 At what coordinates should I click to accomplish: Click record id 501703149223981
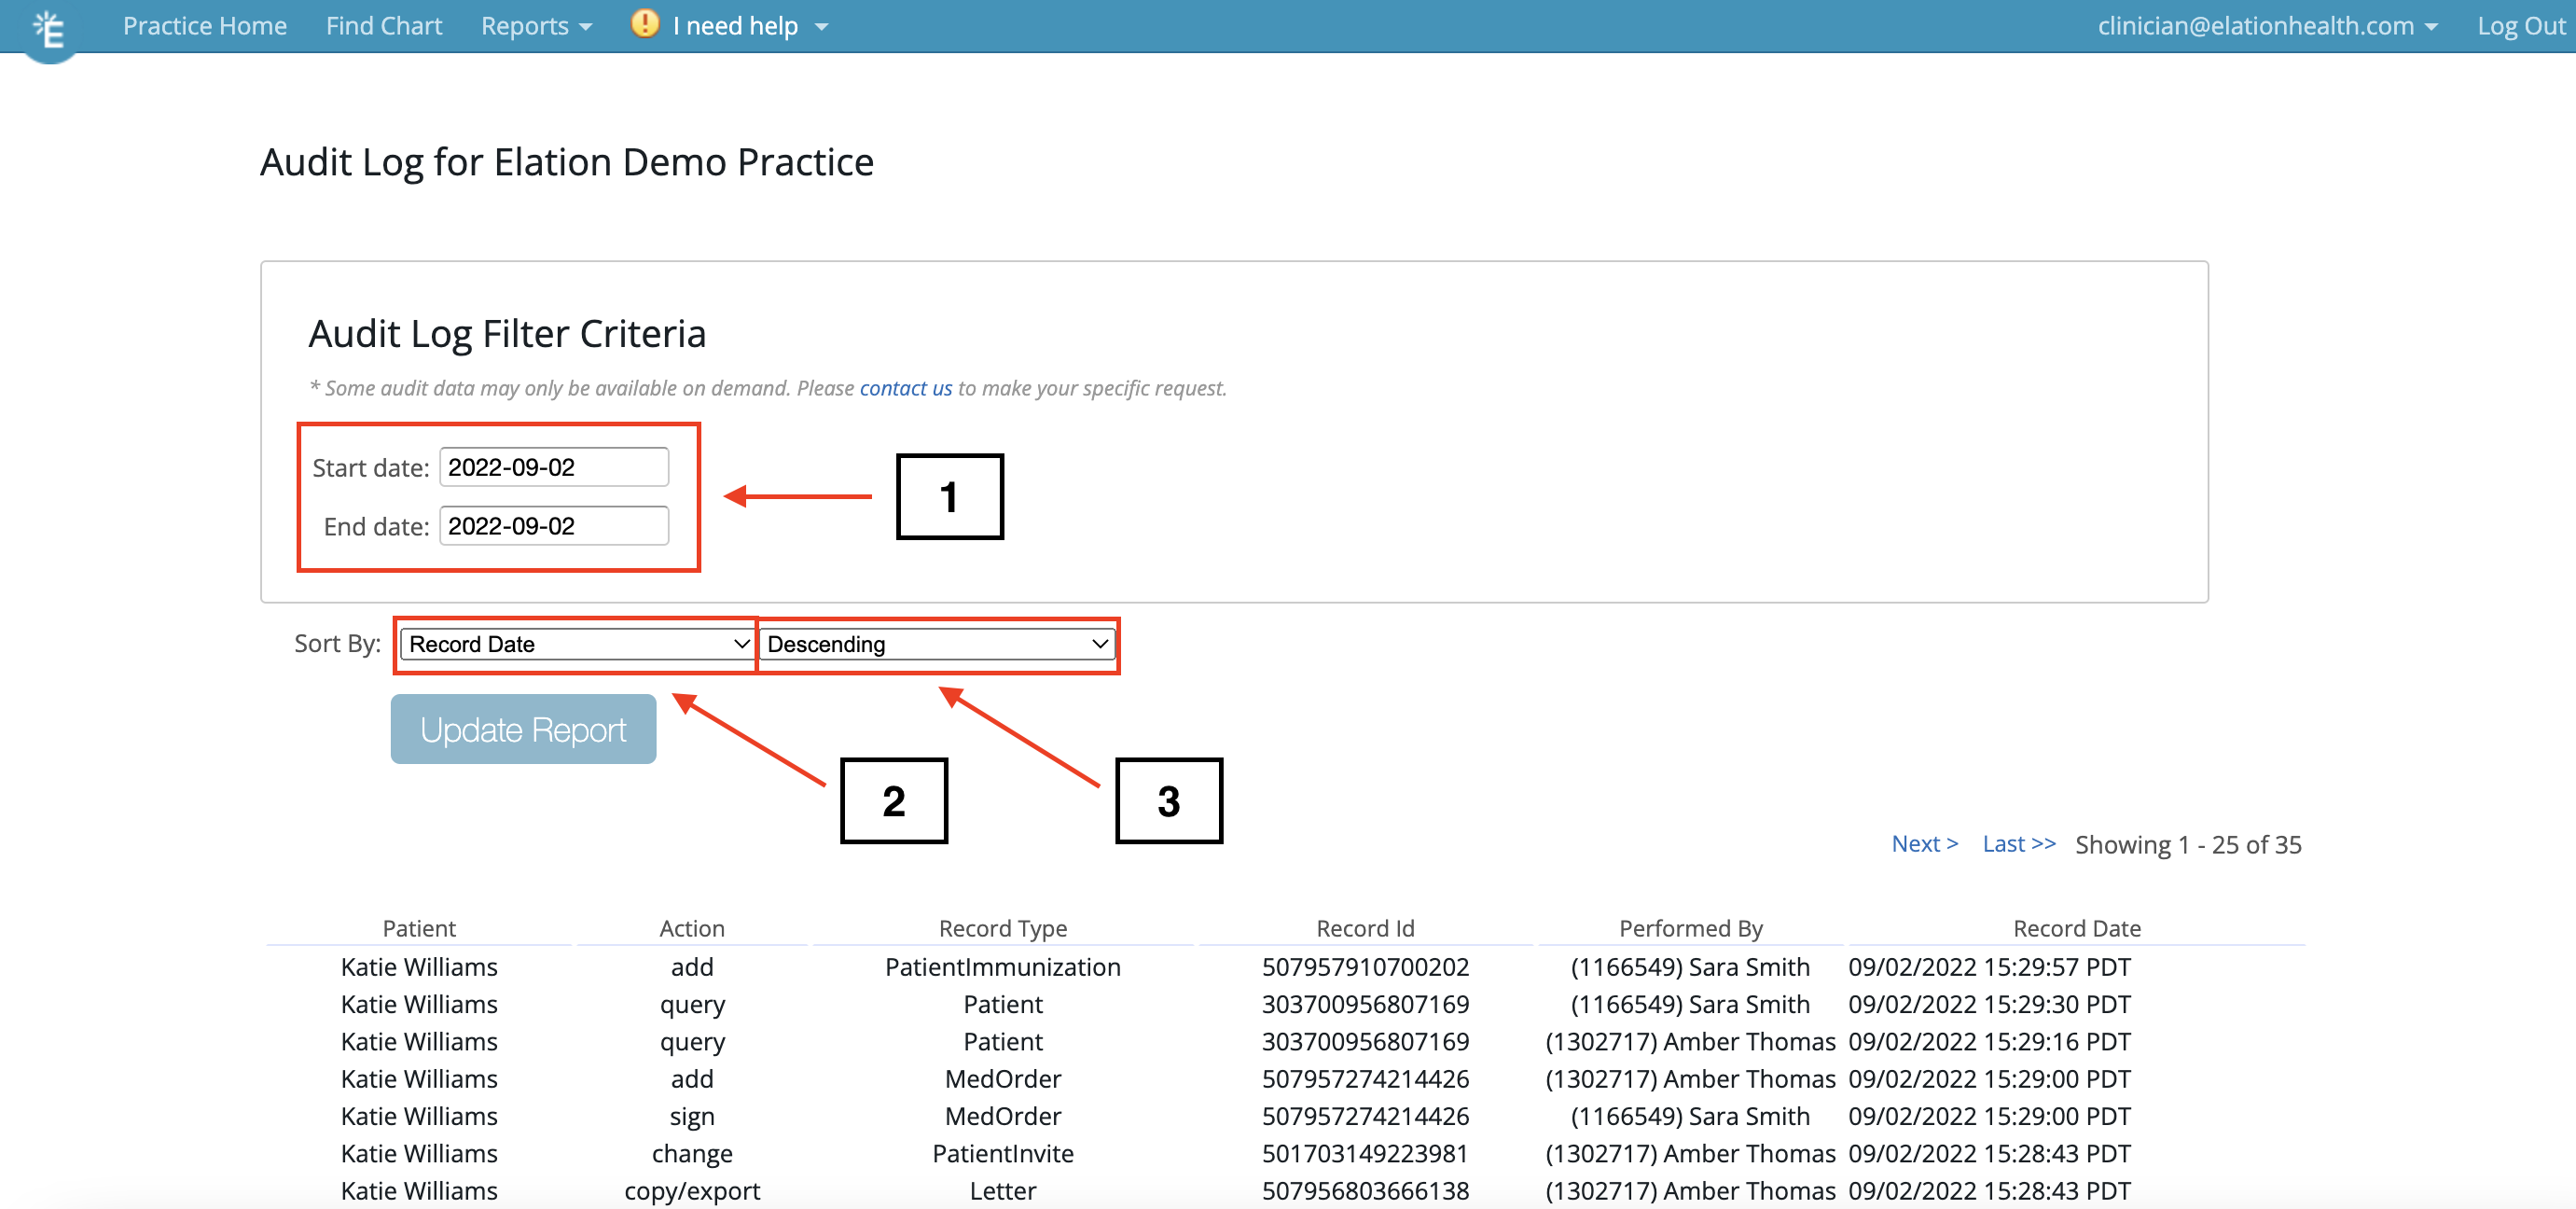pos(1365,1153)
